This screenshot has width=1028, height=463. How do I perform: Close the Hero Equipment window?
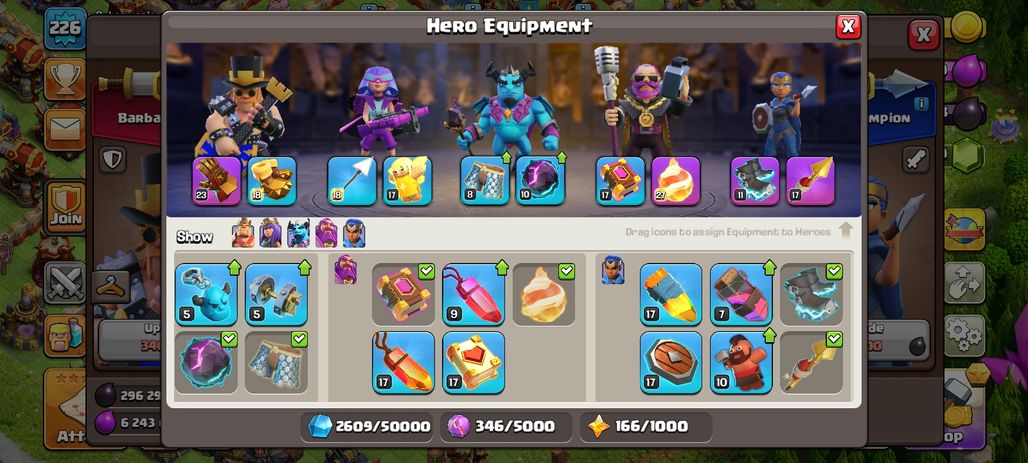pos(848,26)
